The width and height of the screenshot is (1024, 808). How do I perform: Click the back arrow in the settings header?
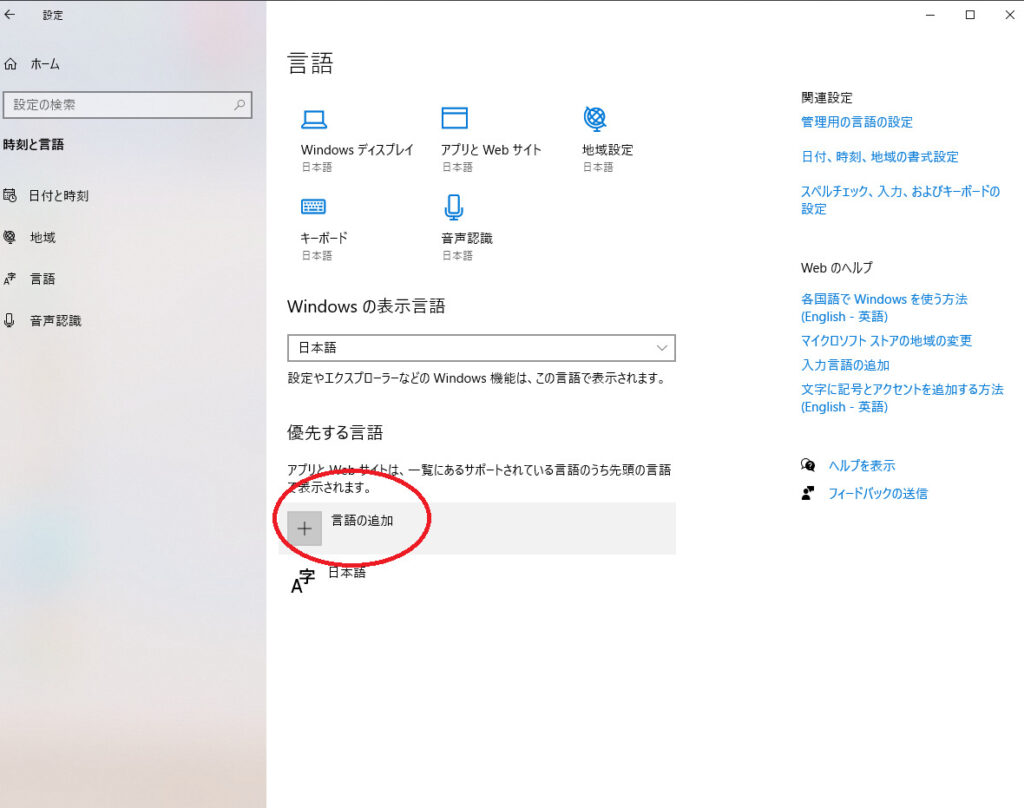pyautogui.click(x=10, y=14)
